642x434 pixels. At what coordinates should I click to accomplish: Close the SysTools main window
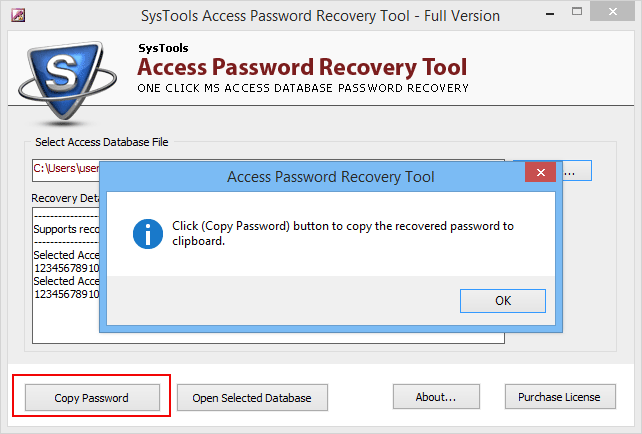pyautogui.click(x=613, y=12)
